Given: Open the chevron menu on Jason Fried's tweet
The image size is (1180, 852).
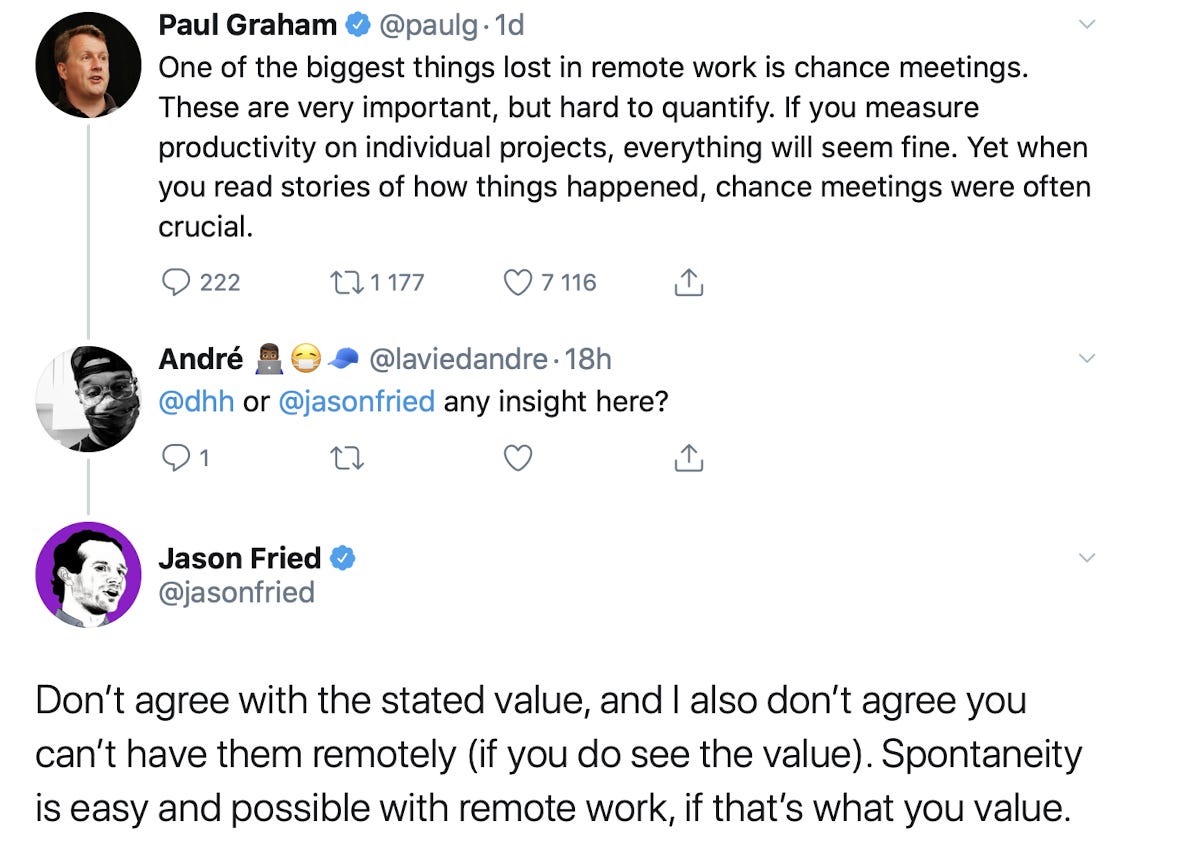Looking at the screenshot, I should (x=1087, y=557).
